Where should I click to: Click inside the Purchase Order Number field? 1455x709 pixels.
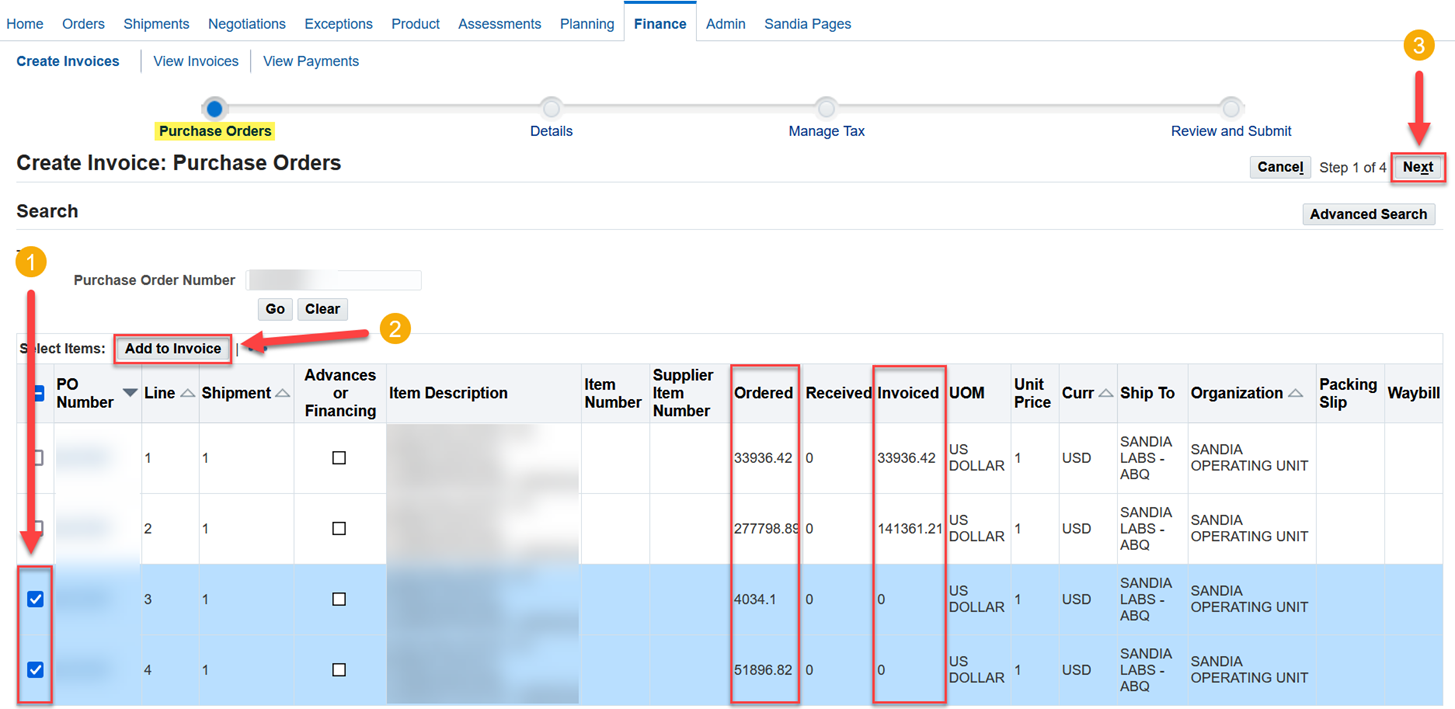[334, 280]
